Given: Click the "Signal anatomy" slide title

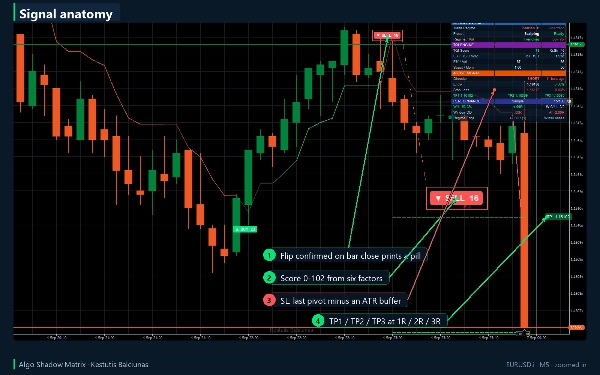Looking at the screenshot, I should pos(66,14).
